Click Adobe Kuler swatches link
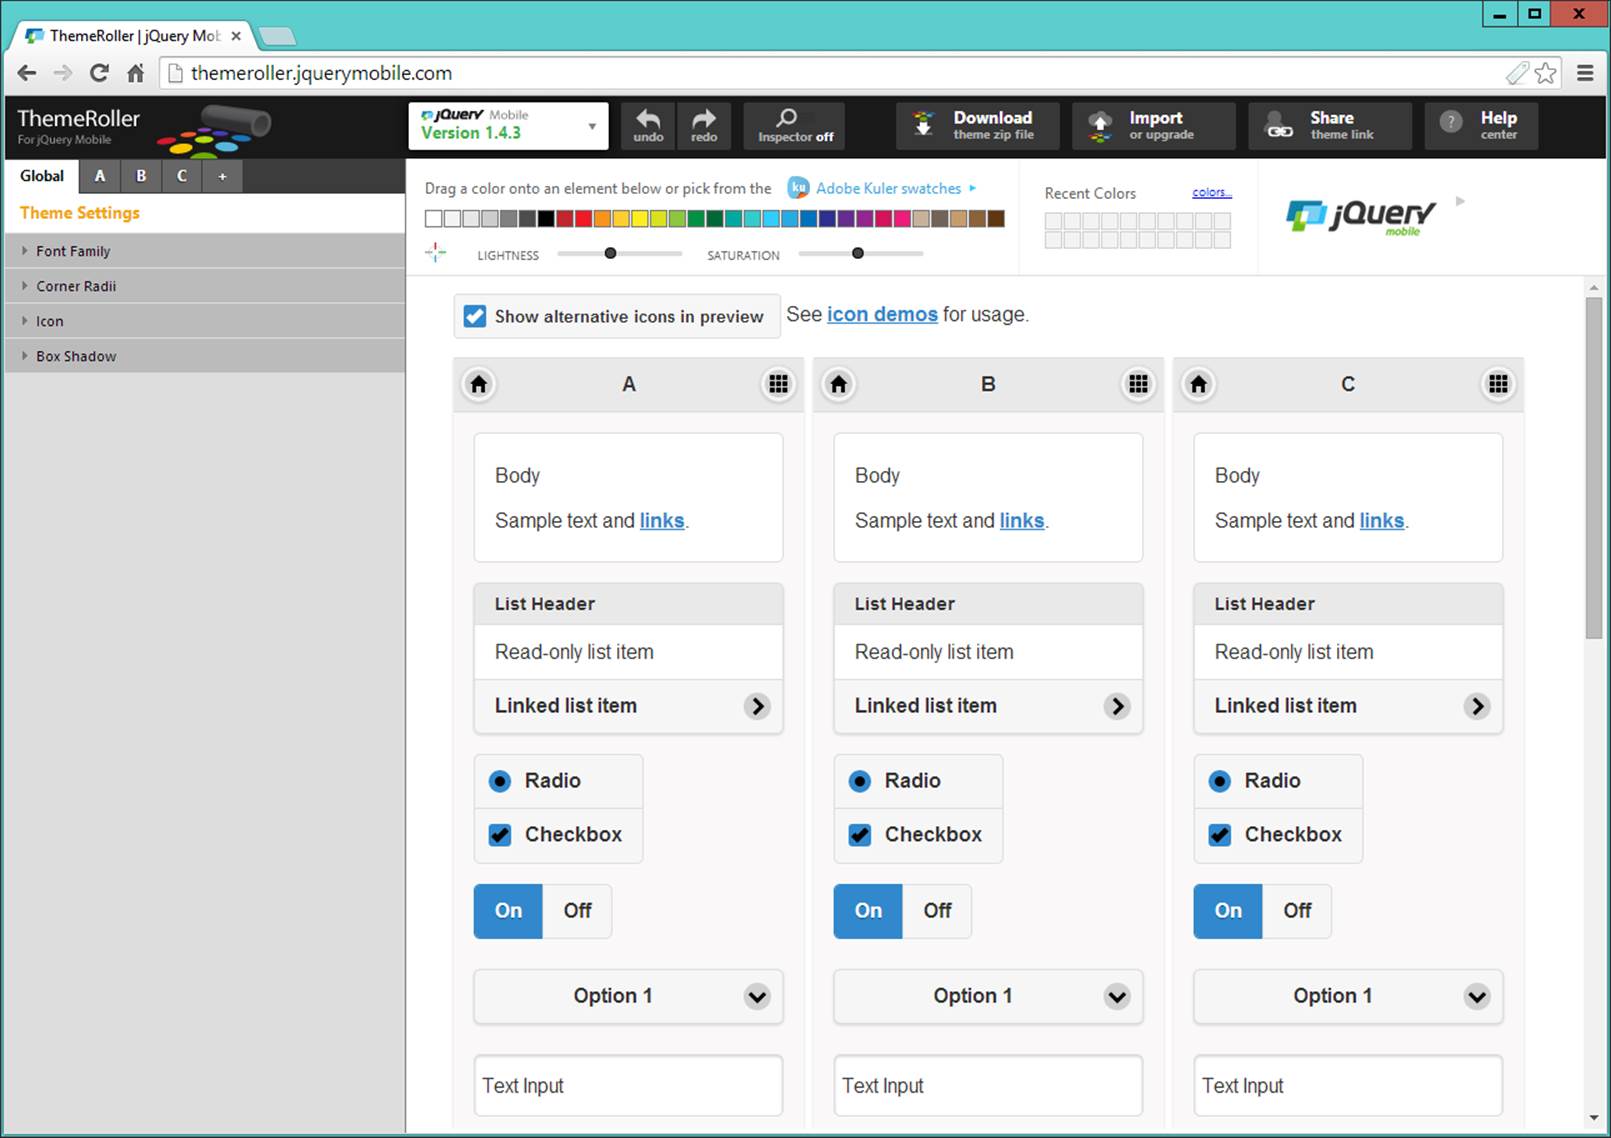This screenshot has height=1138, width=1611. [888, 188]
